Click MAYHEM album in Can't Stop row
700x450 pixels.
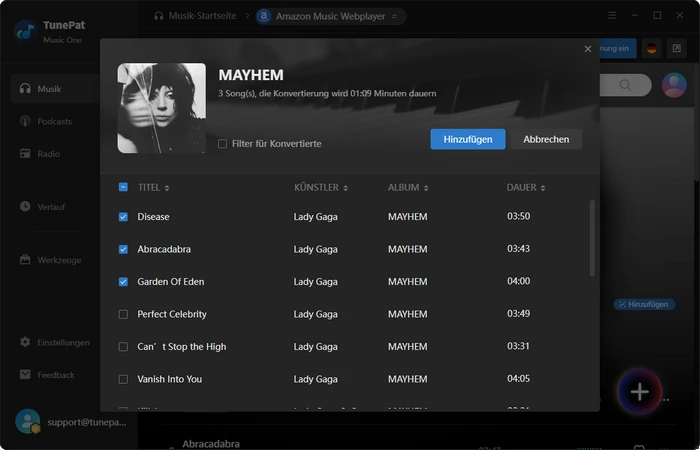(x=407, y=346)
